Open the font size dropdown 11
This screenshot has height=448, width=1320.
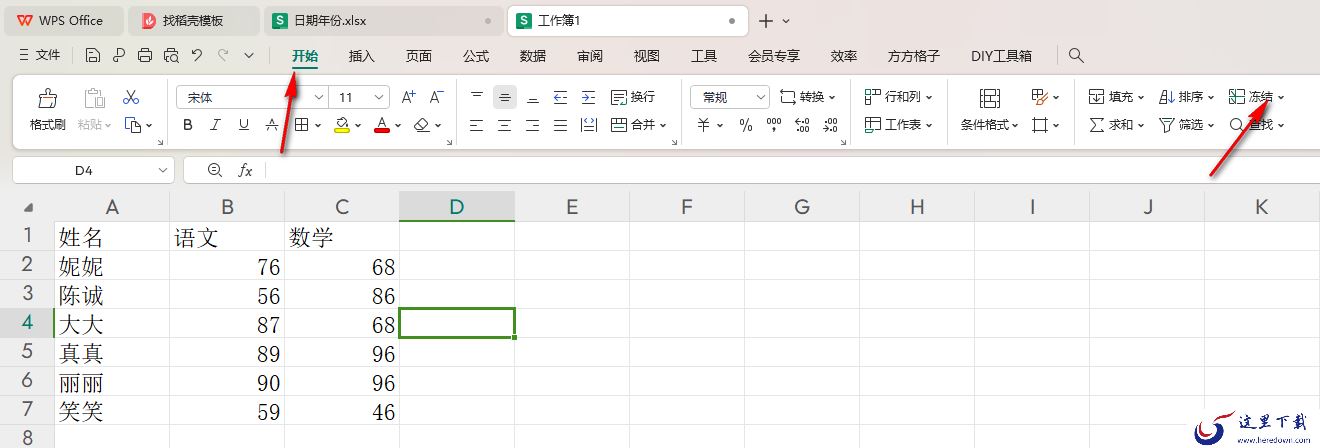point(380,97)
